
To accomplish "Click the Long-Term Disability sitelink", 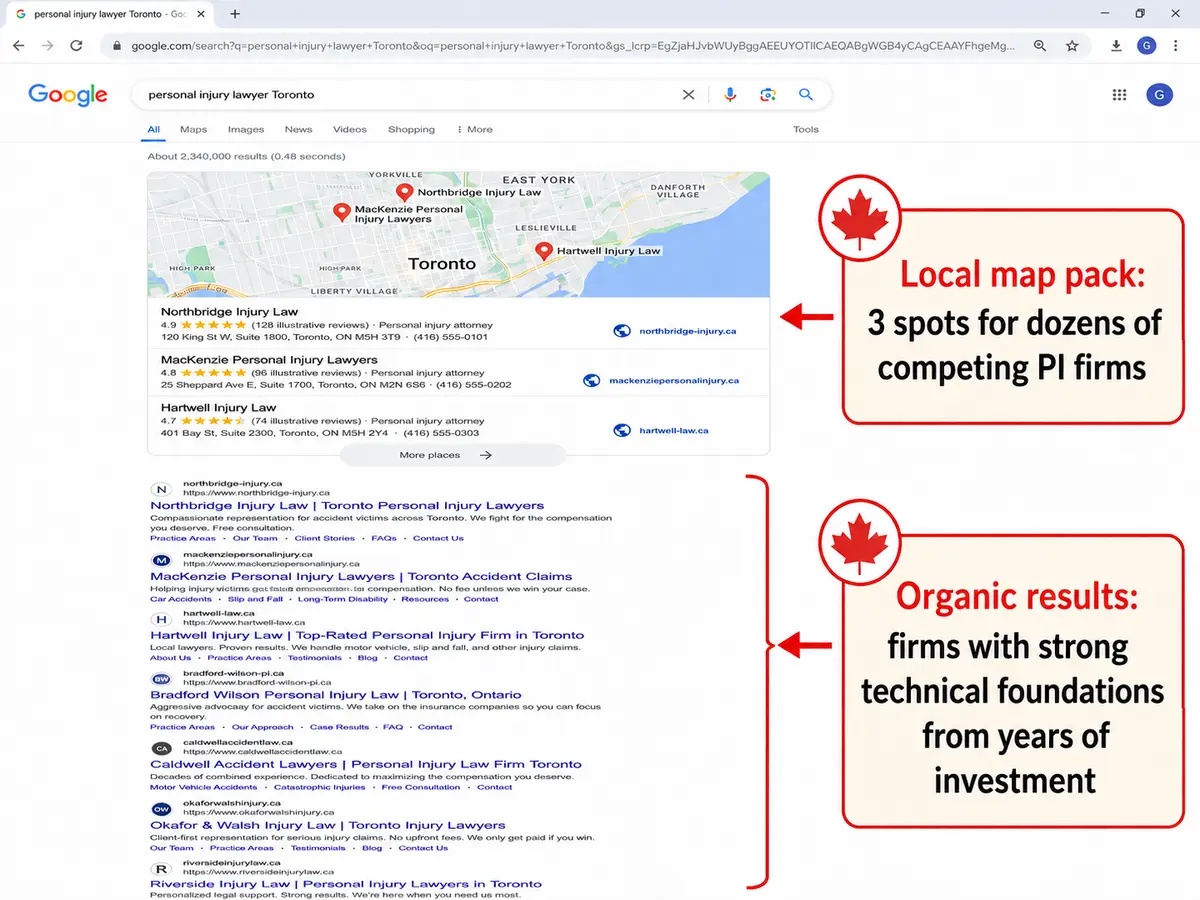I will pos(343,599).
